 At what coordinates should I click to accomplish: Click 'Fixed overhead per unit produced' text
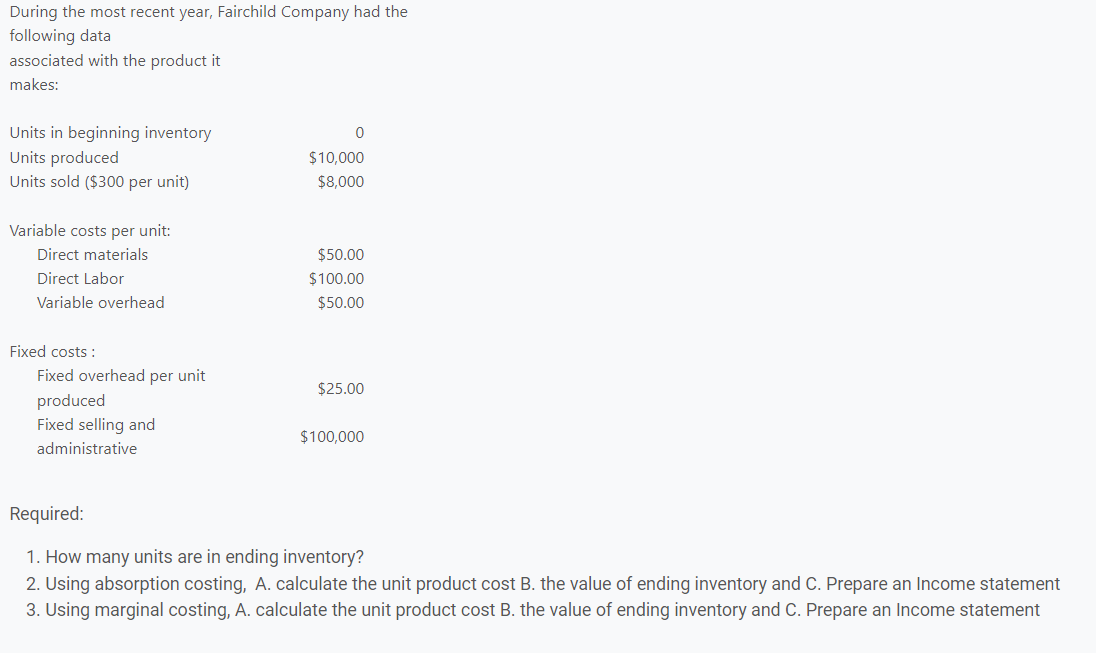pyautogui.click(x=121, y=388)
